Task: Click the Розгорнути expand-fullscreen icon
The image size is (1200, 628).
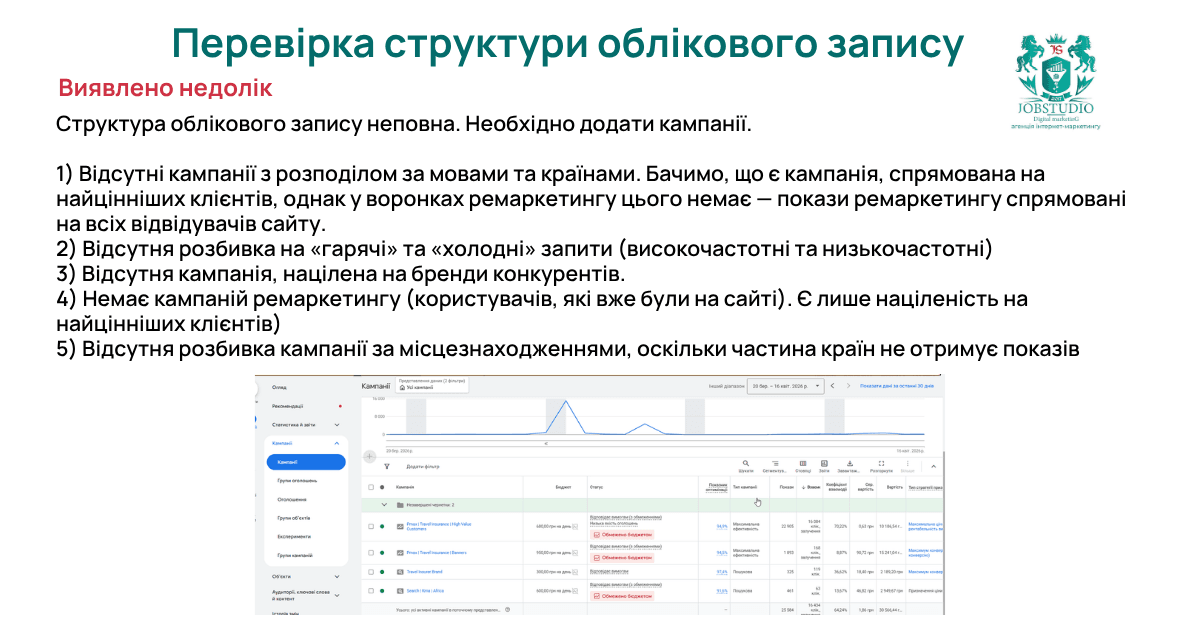Action: tap(881, 464)
